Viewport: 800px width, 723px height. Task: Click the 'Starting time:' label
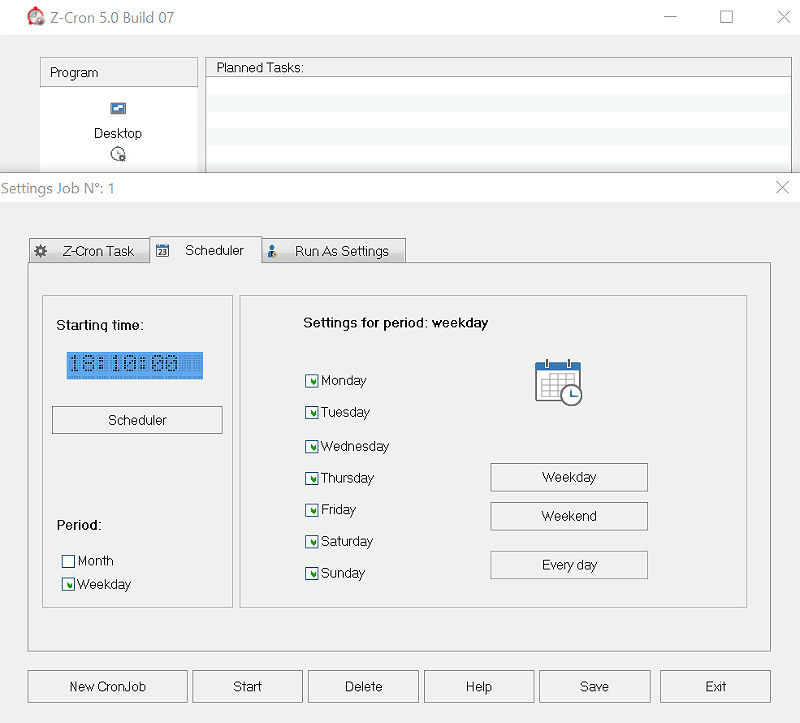[x=100, y=326]
